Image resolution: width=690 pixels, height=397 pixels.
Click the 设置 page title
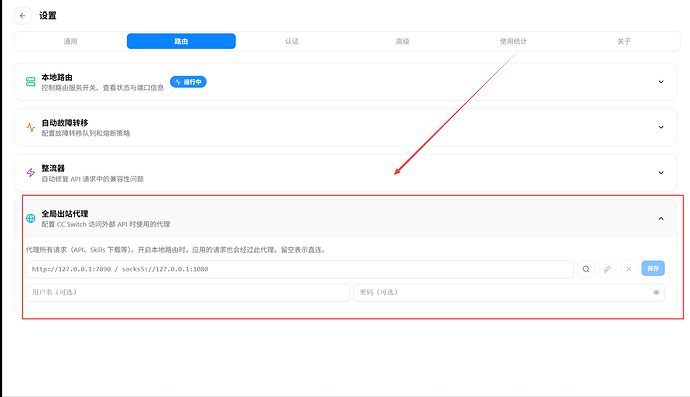(48, 16)
